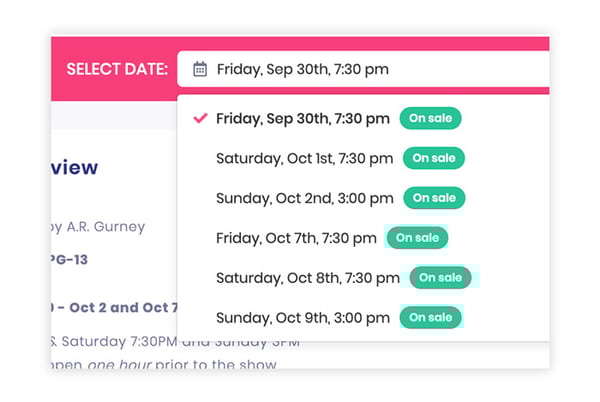
Task: Select Friday, Sep 30th, 7:30 pm option
Action: 303,119
